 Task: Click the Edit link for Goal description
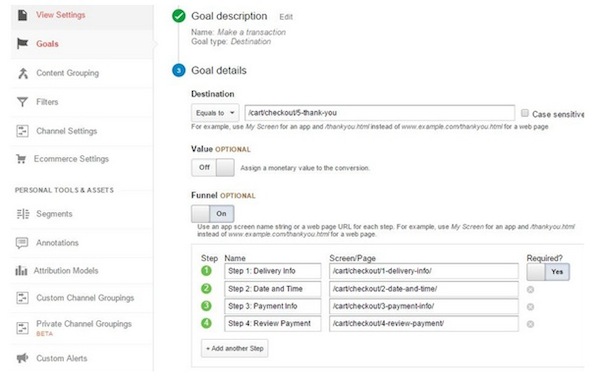[286, 17]
